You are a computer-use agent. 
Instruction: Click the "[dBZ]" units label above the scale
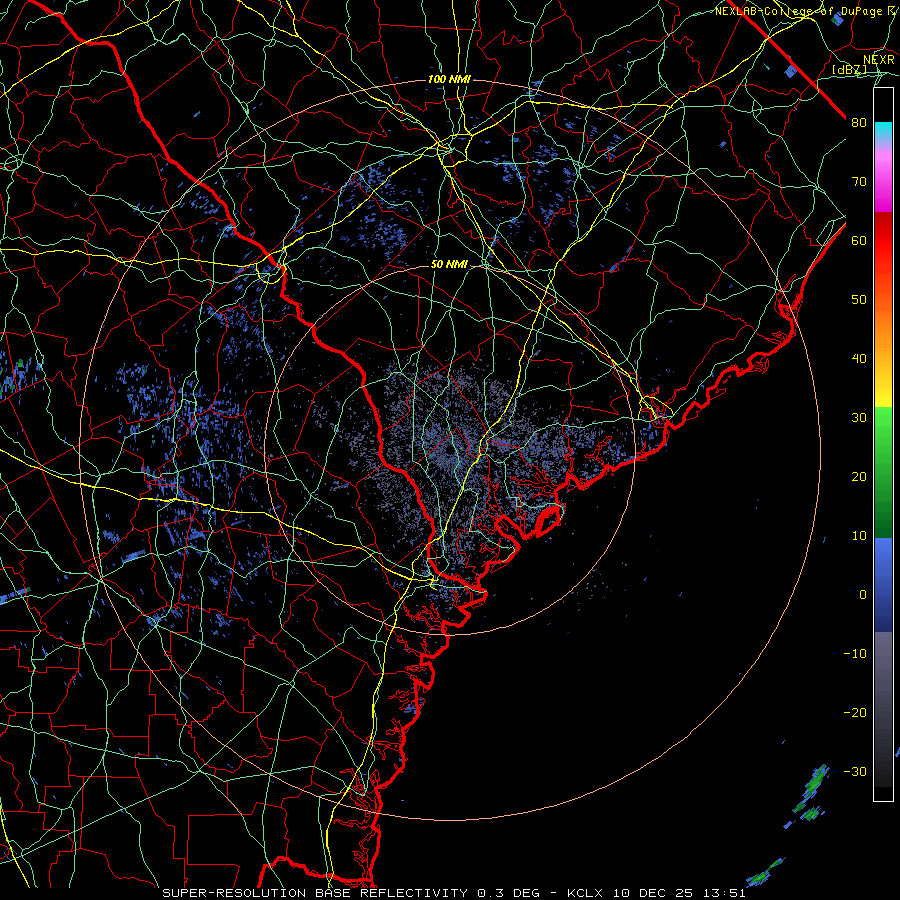(849, 70)
